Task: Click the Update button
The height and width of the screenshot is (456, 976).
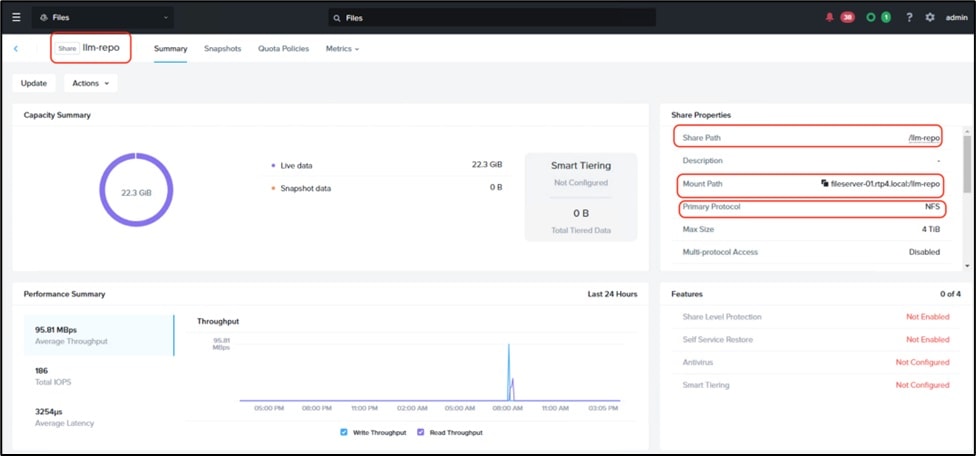Action: tap(34, 83)
